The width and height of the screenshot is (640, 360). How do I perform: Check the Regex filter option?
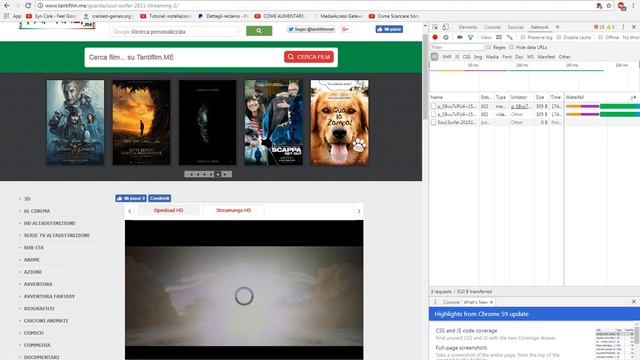point(489,47)
